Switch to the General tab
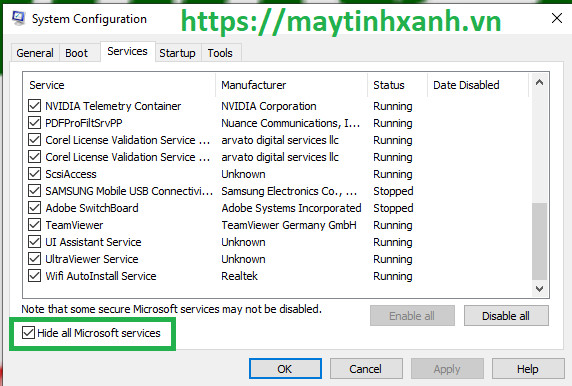Screen dimensions: 572x386 [35, 53]
